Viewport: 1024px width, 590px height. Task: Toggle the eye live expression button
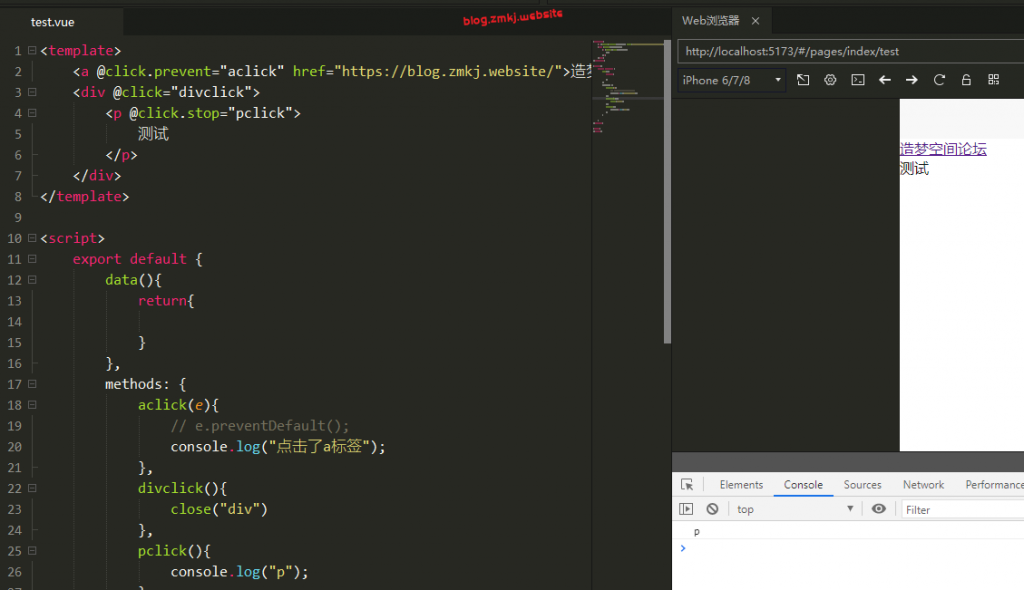878,509
